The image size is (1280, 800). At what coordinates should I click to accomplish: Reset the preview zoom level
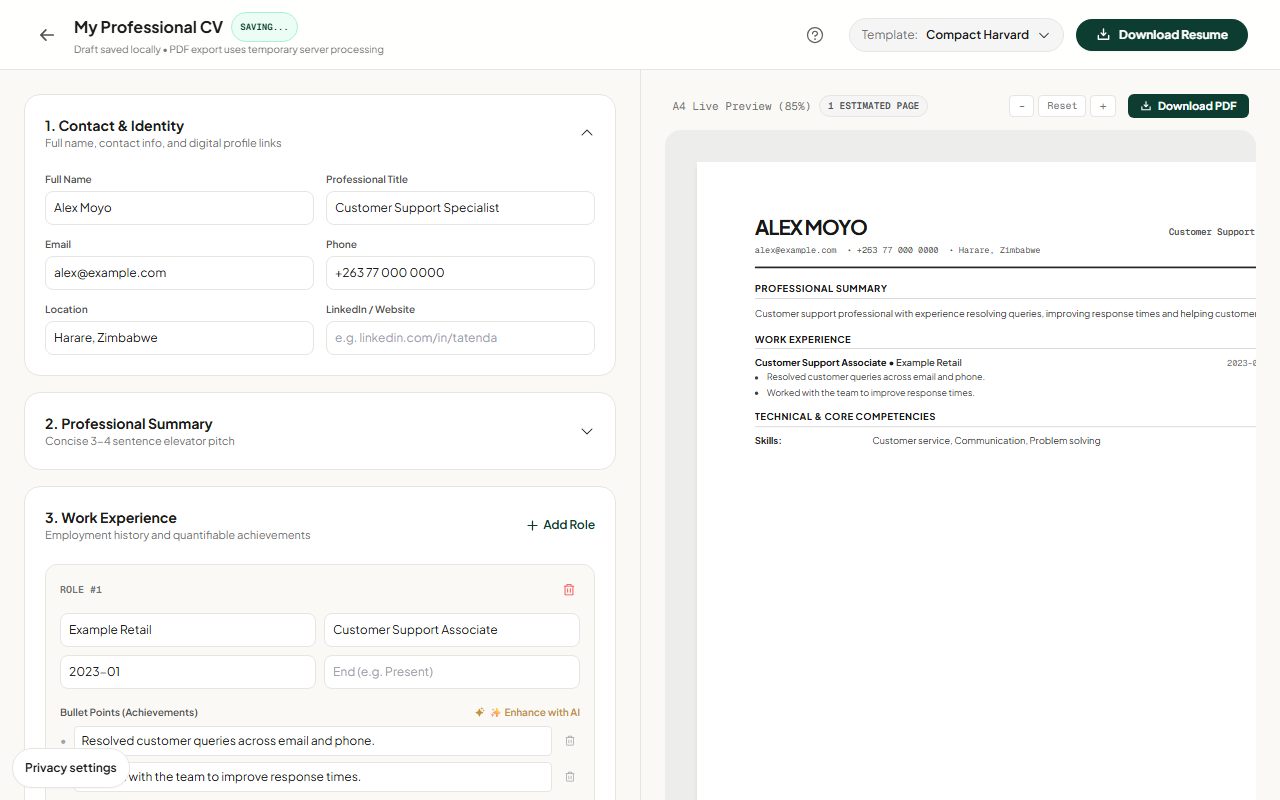pos(1062,106)
